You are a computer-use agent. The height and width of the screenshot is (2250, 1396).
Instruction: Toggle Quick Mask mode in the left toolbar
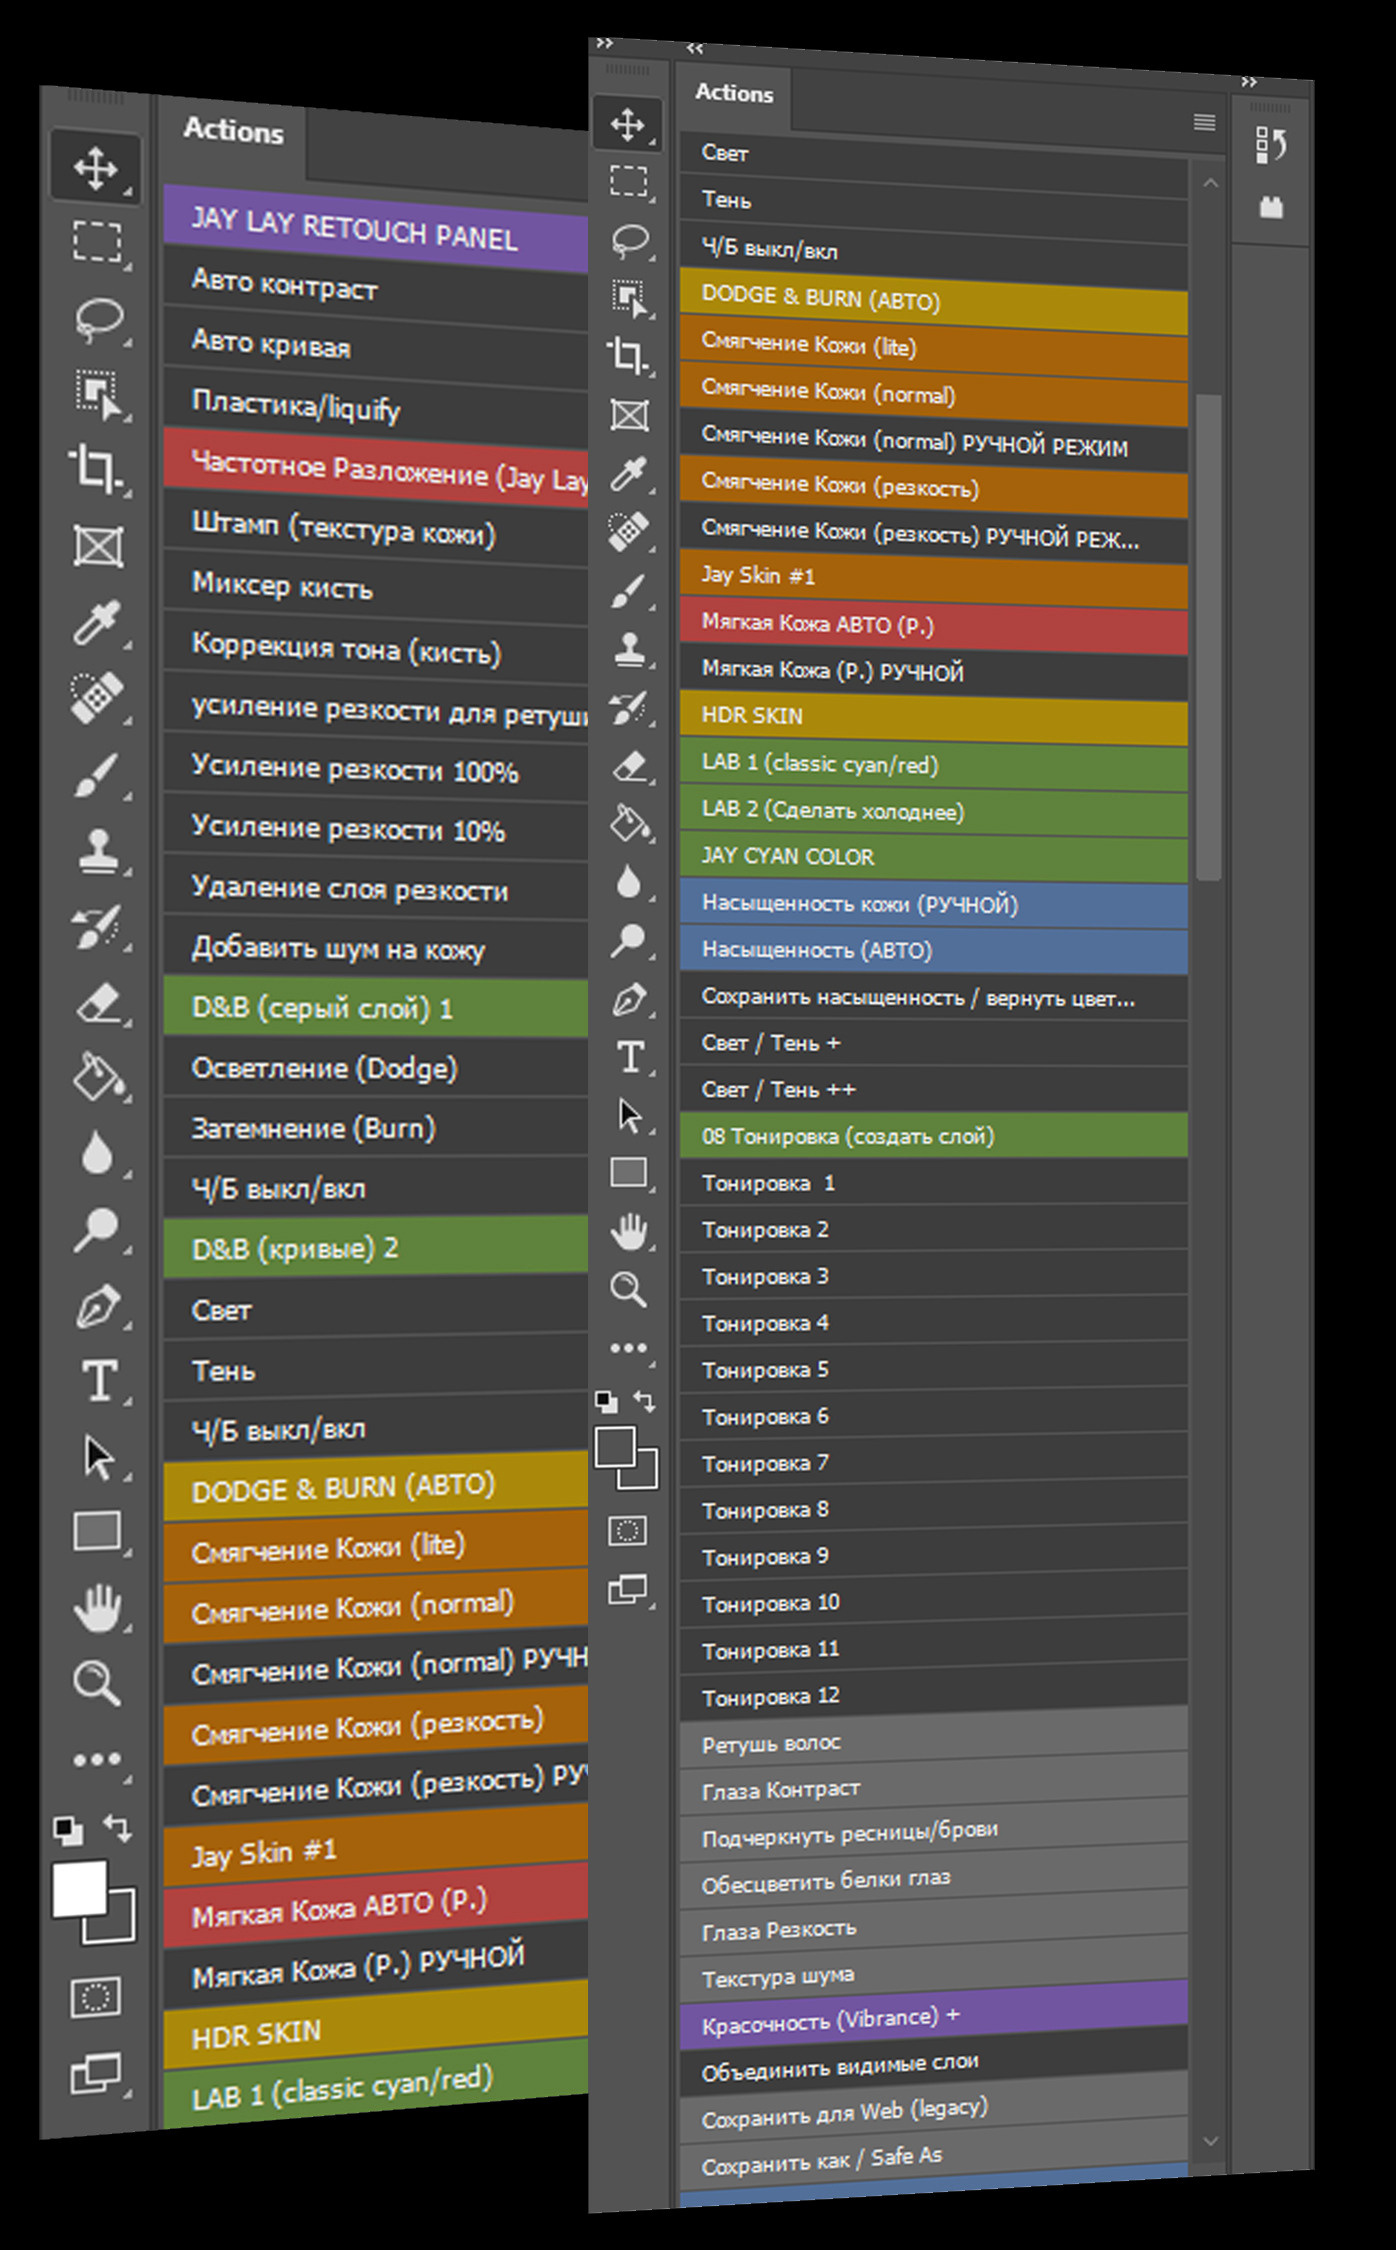(x=96, y=1998)
